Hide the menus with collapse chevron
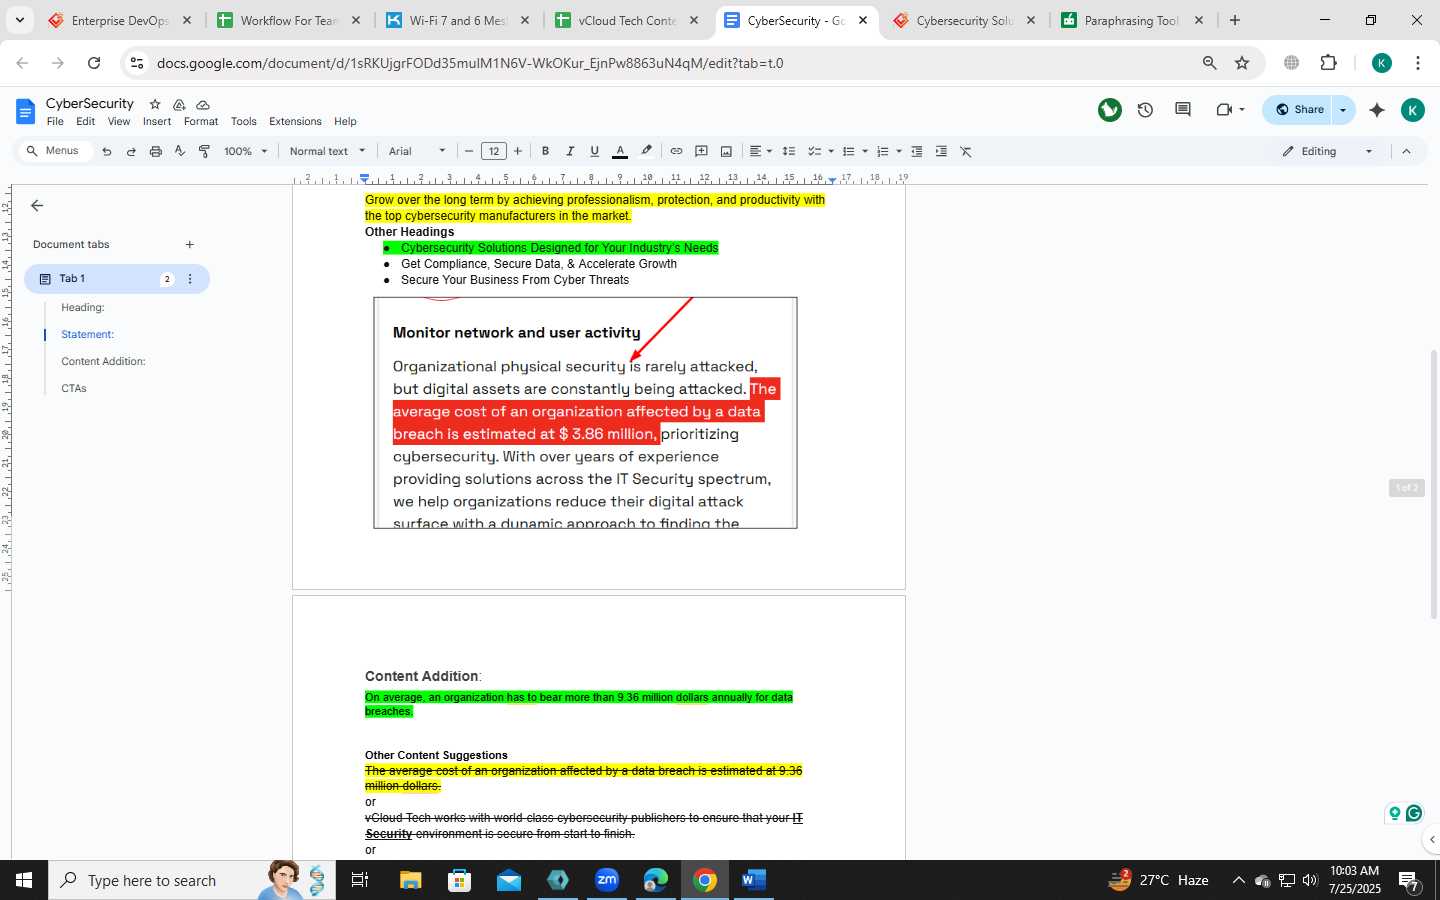This screenshot has width=1440, height=900. pos(1406,151)
